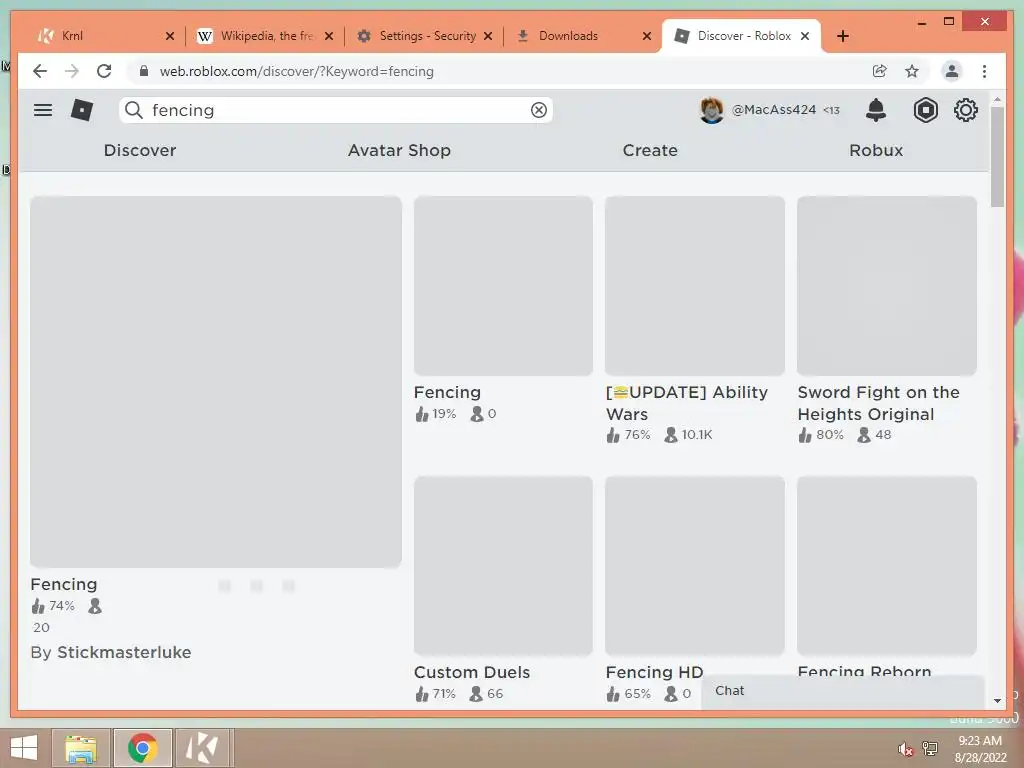The height and width of the screenshot is (768, 1024).
Task: Click the [UPDATE] Ability Wars title
Action: tap(687, 403)
